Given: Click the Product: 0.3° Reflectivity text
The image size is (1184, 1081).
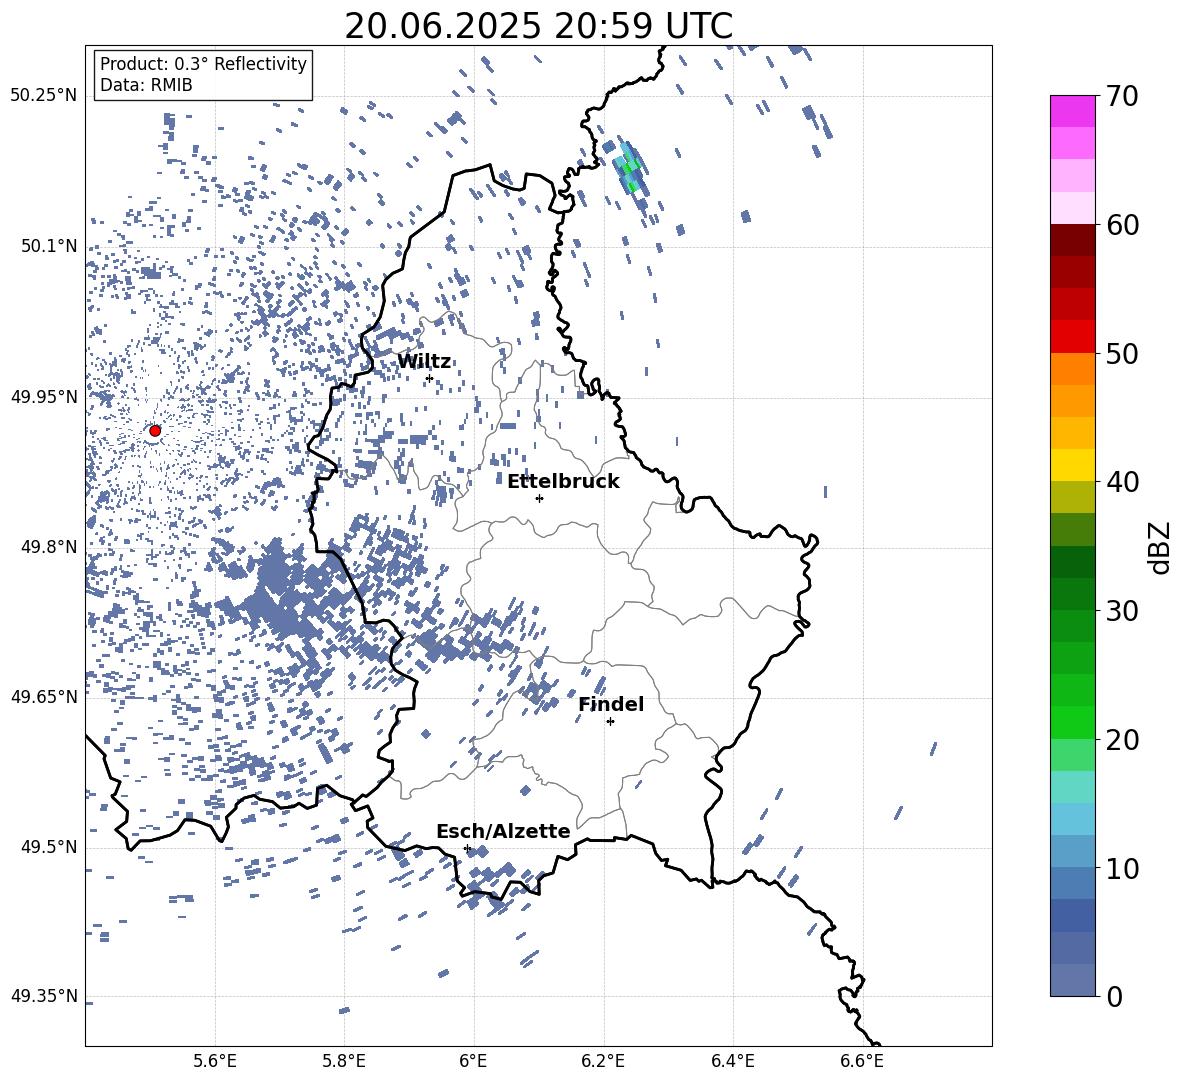Looking at the screenshot, I should click(x=203, y=64).
